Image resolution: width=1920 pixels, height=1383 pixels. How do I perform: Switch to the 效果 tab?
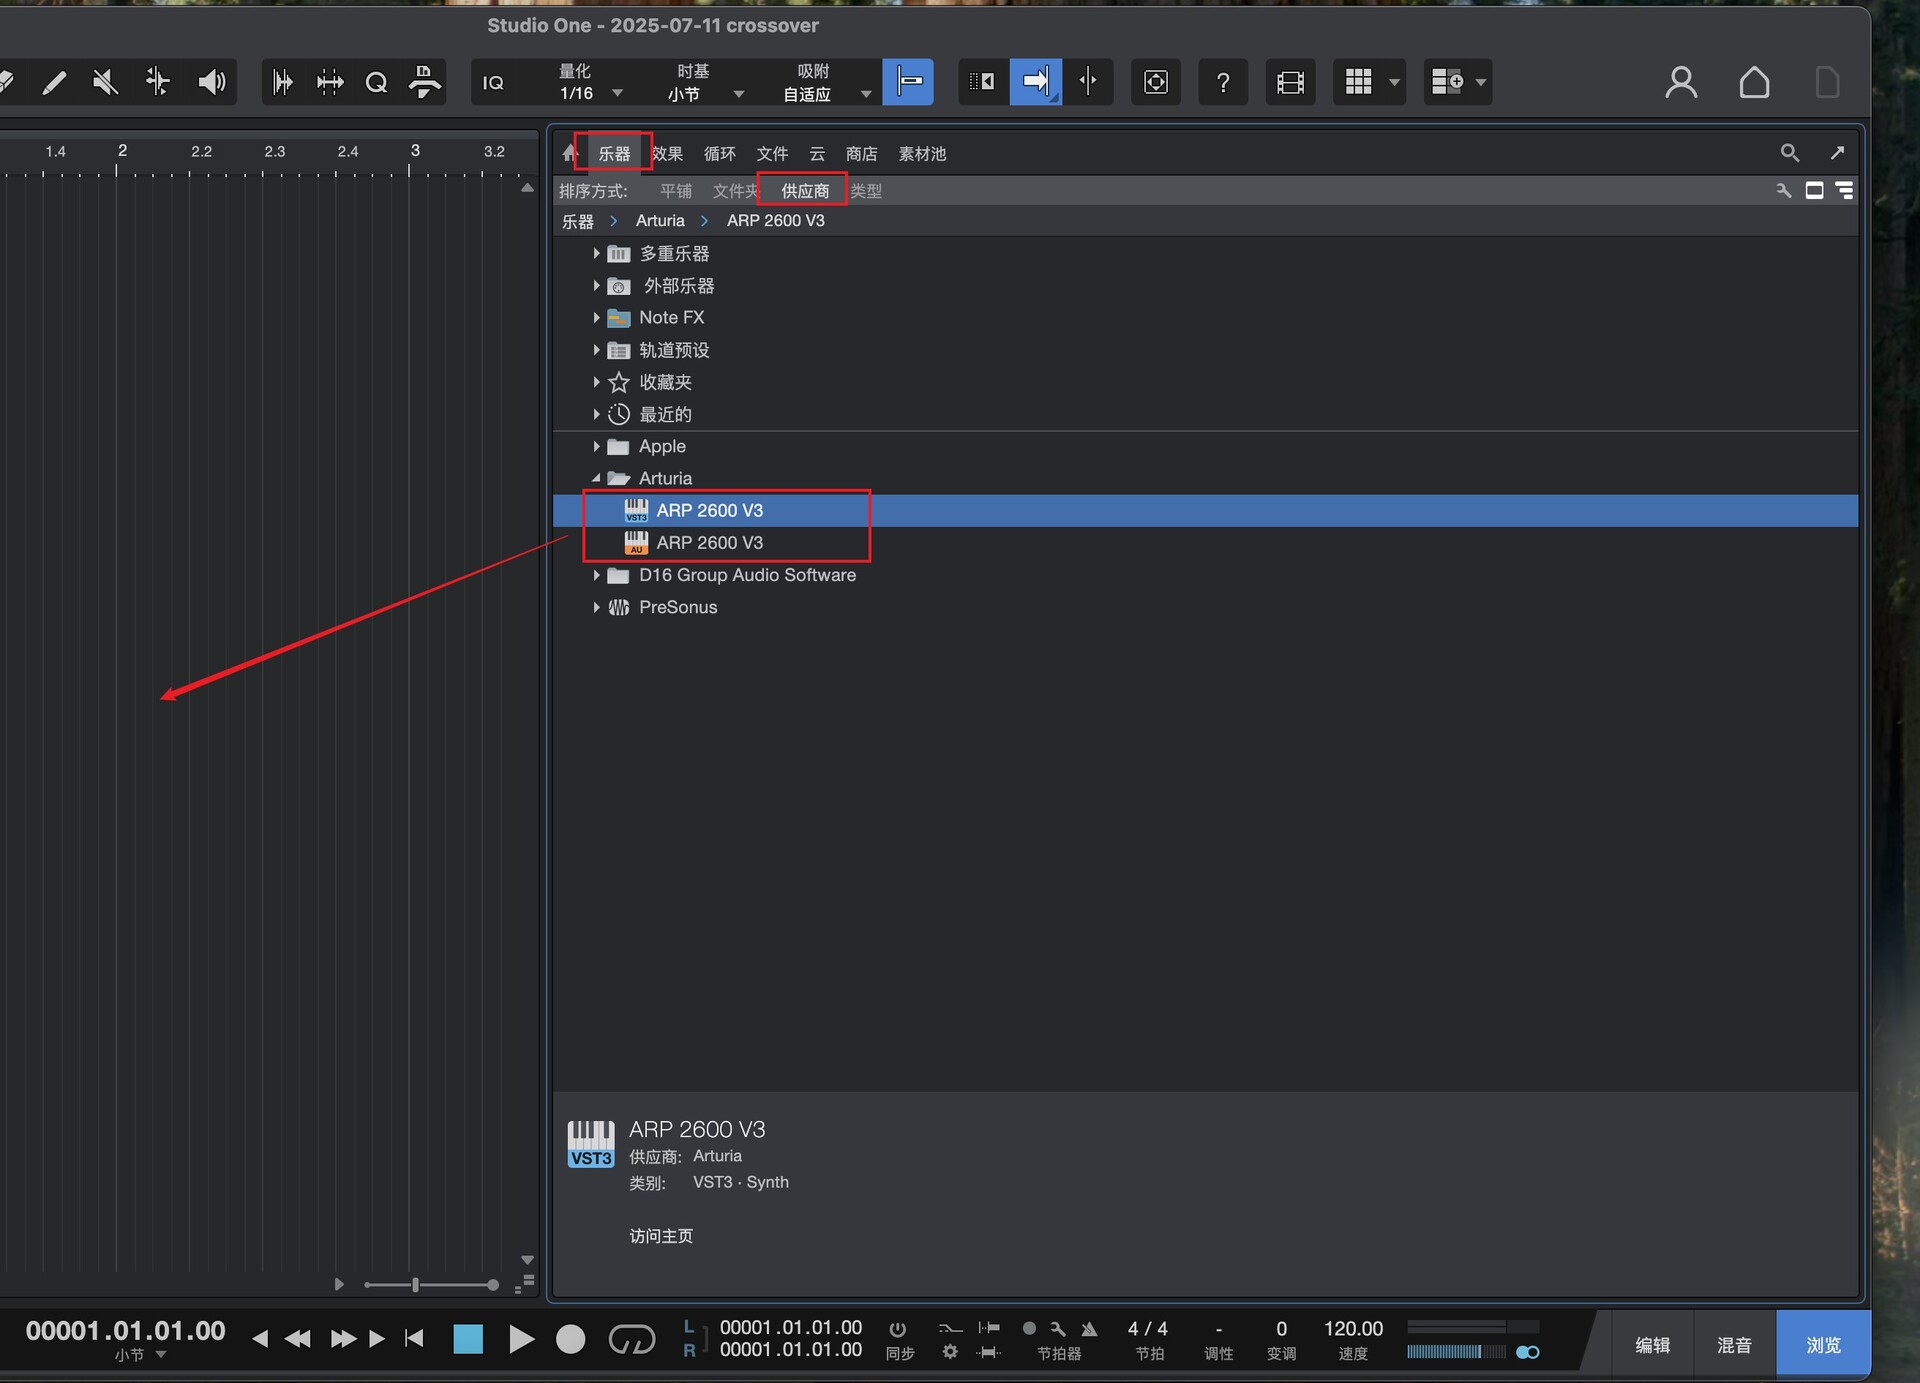[667, 153]
